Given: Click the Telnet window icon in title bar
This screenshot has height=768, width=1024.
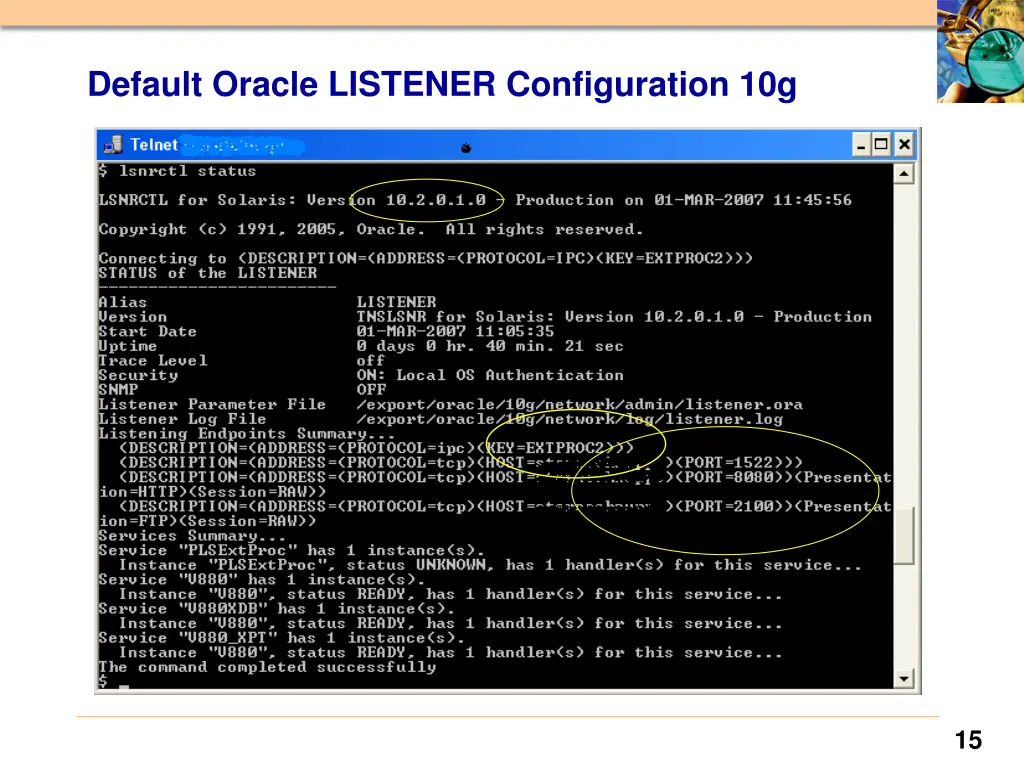Looking at the screenshot, I should 113,144.
